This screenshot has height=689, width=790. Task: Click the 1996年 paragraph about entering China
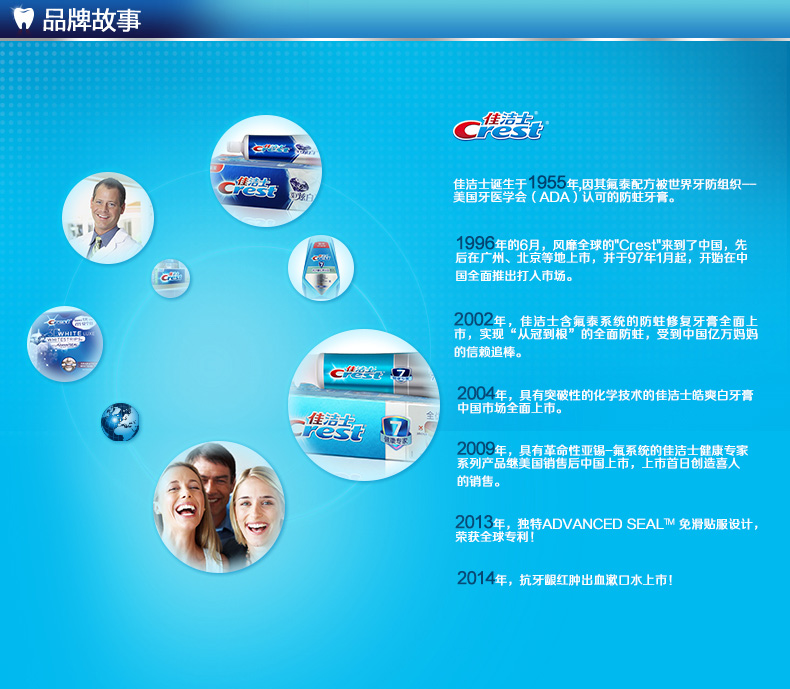tap(602, 259)
